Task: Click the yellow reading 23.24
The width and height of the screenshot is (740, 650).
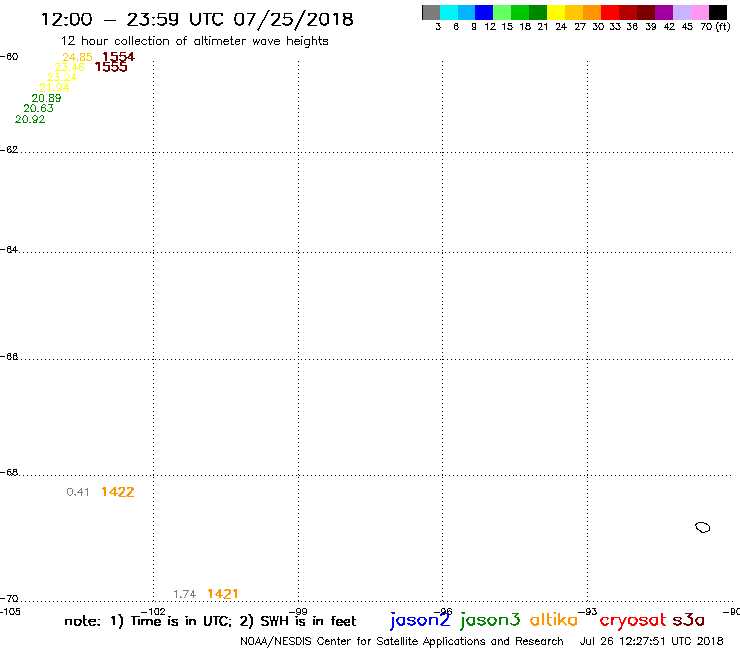Action: click(62, 77)
